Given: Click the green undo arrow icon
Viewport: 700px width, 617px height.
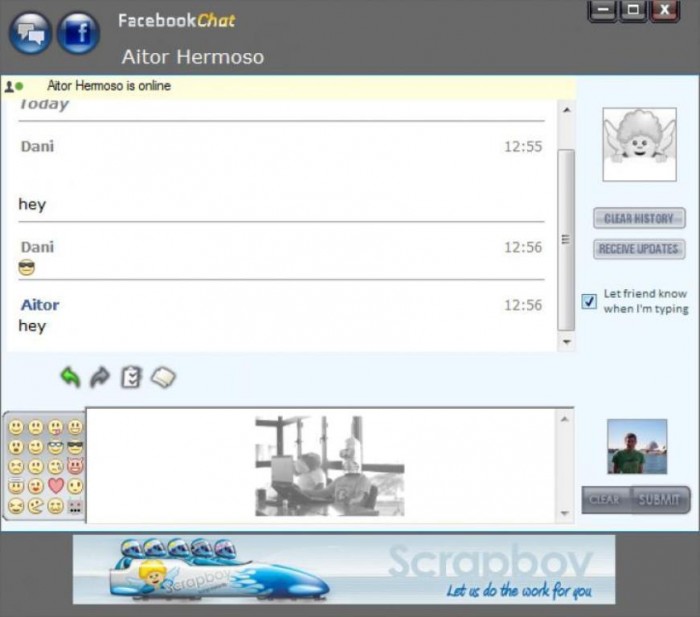Looking at the screenshot, I should click(x=71, y=377).
